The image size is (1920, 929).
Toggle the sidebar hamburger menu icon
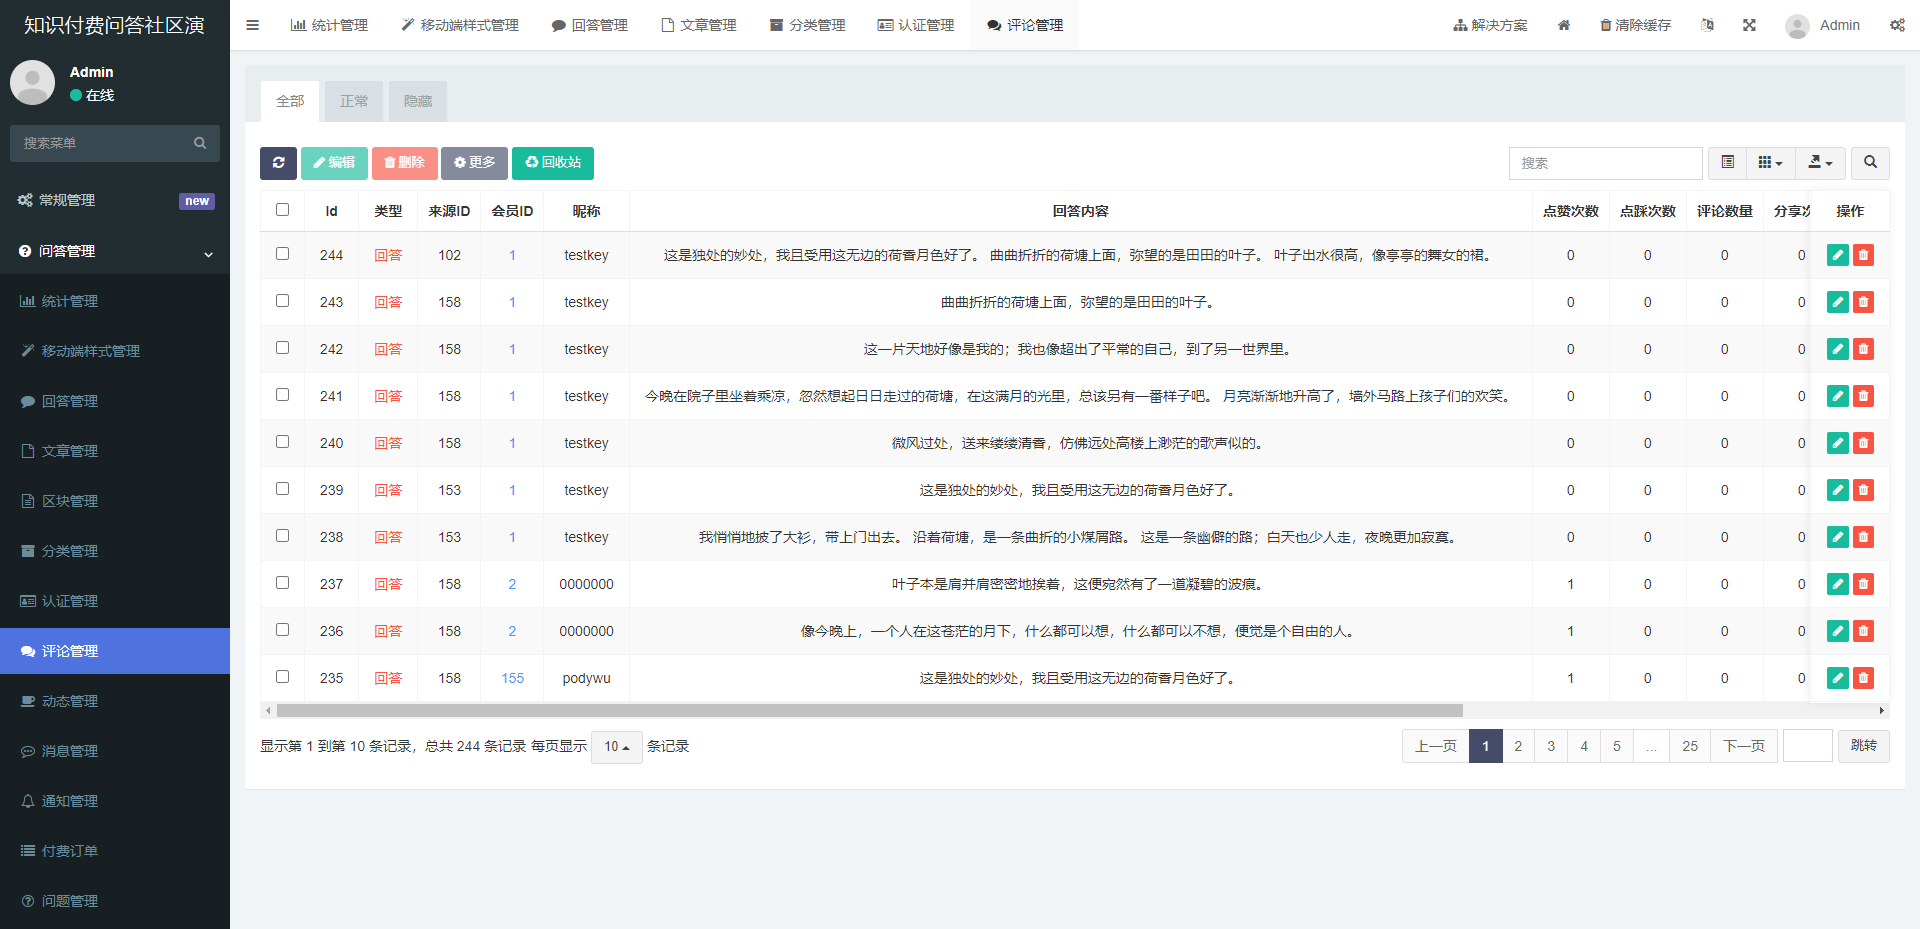252,25
